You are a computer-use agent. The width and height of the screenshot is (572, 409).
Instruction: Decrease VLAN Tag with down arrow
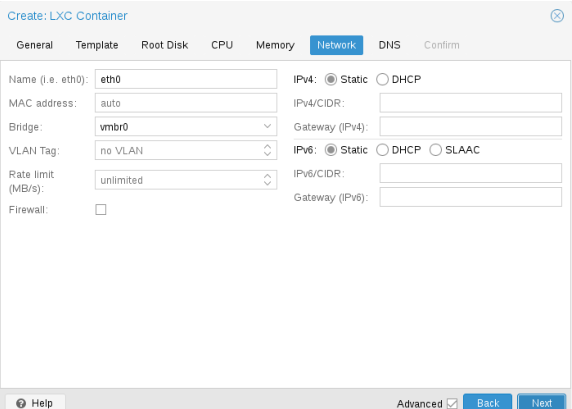tap(267, 154)
